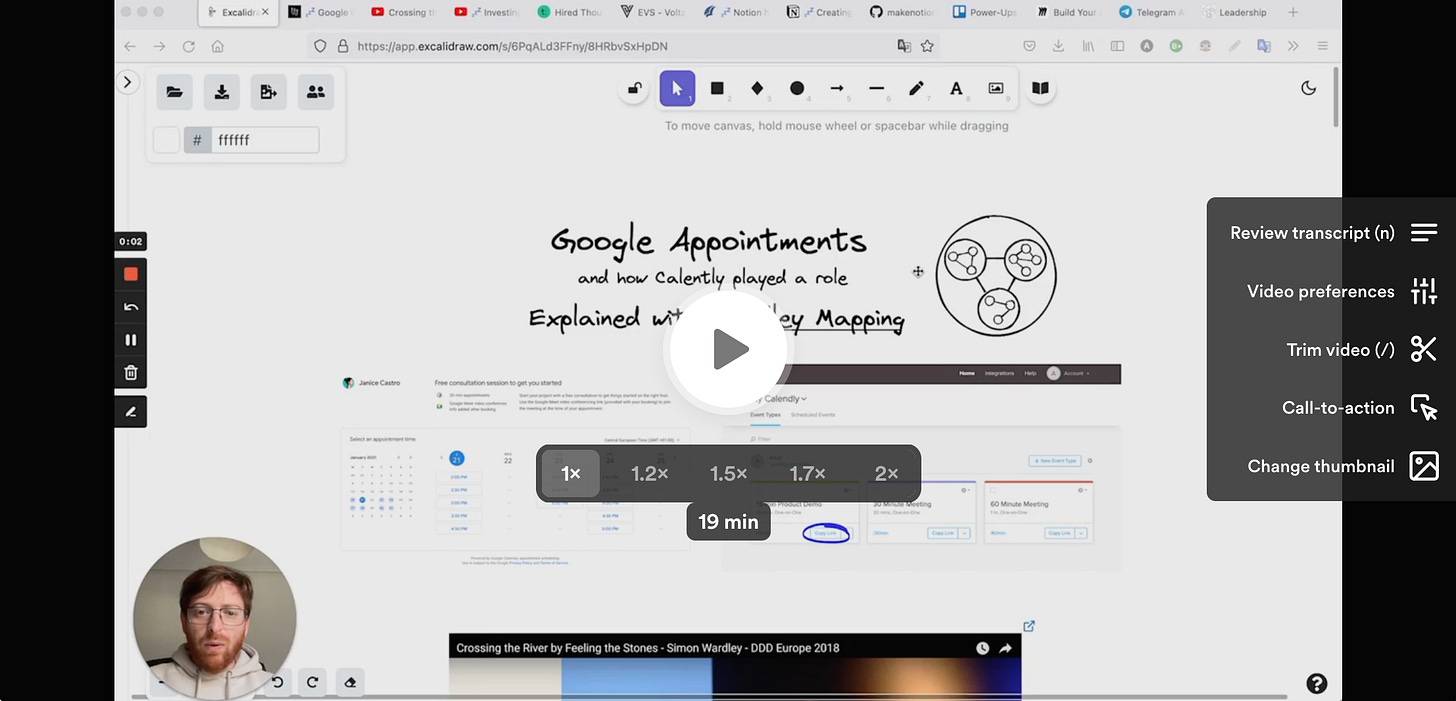
Task: Open a new browser tab with plus
Action: click(1293, 12)
